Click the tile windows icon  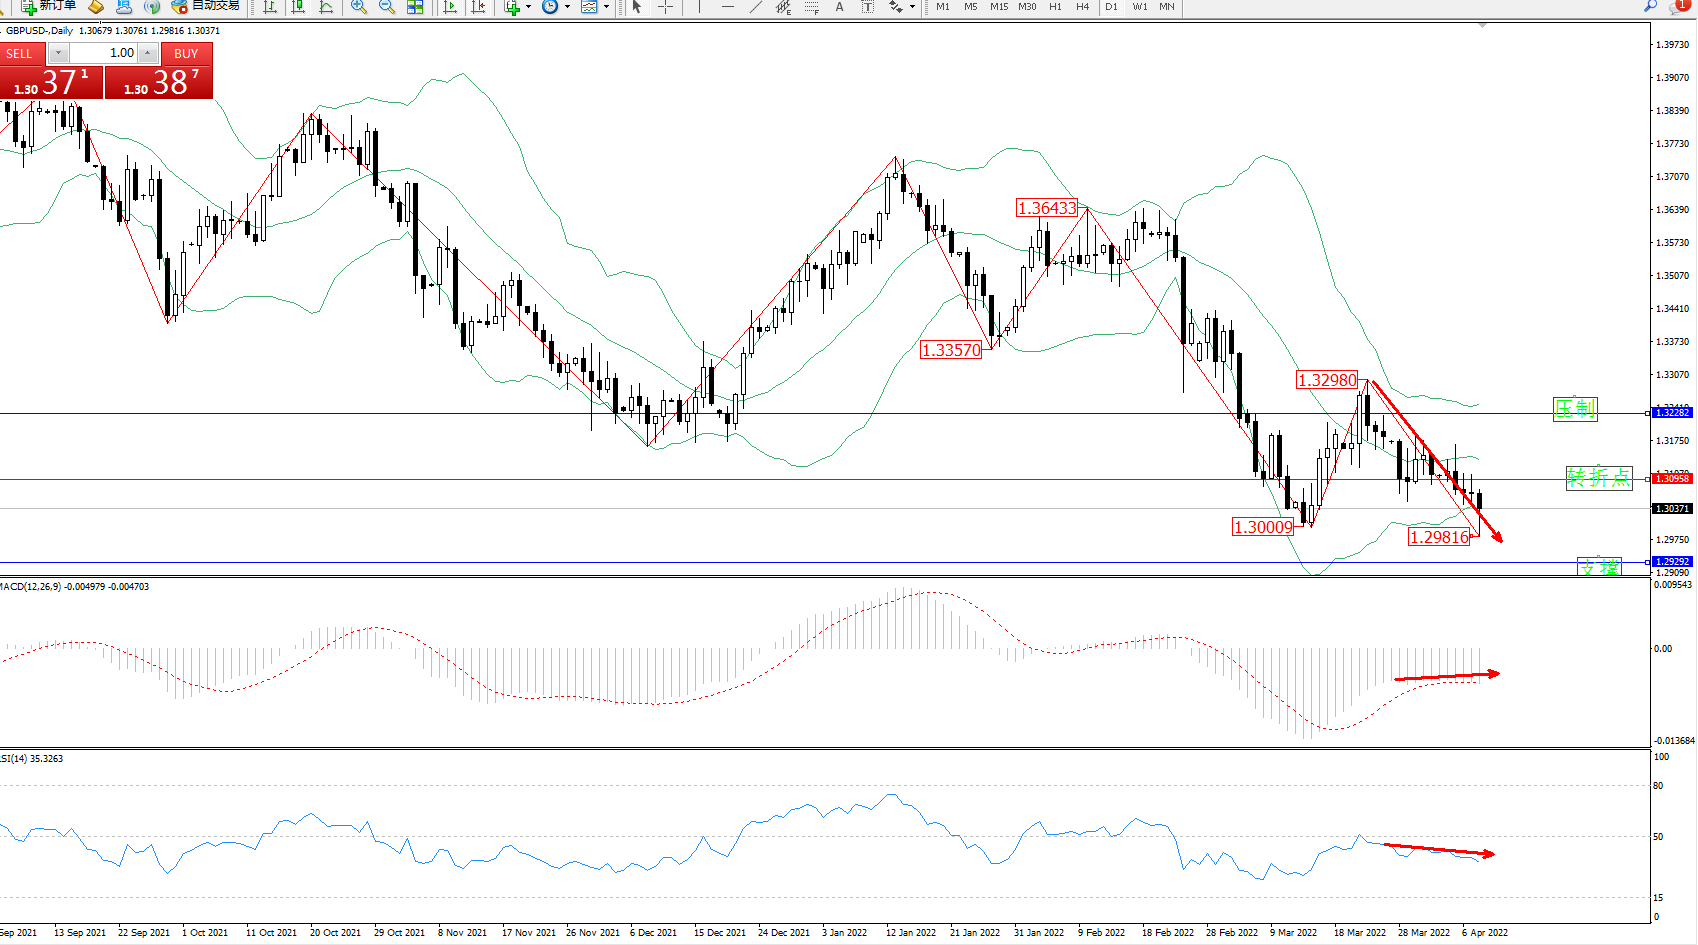tap(415, 7)
